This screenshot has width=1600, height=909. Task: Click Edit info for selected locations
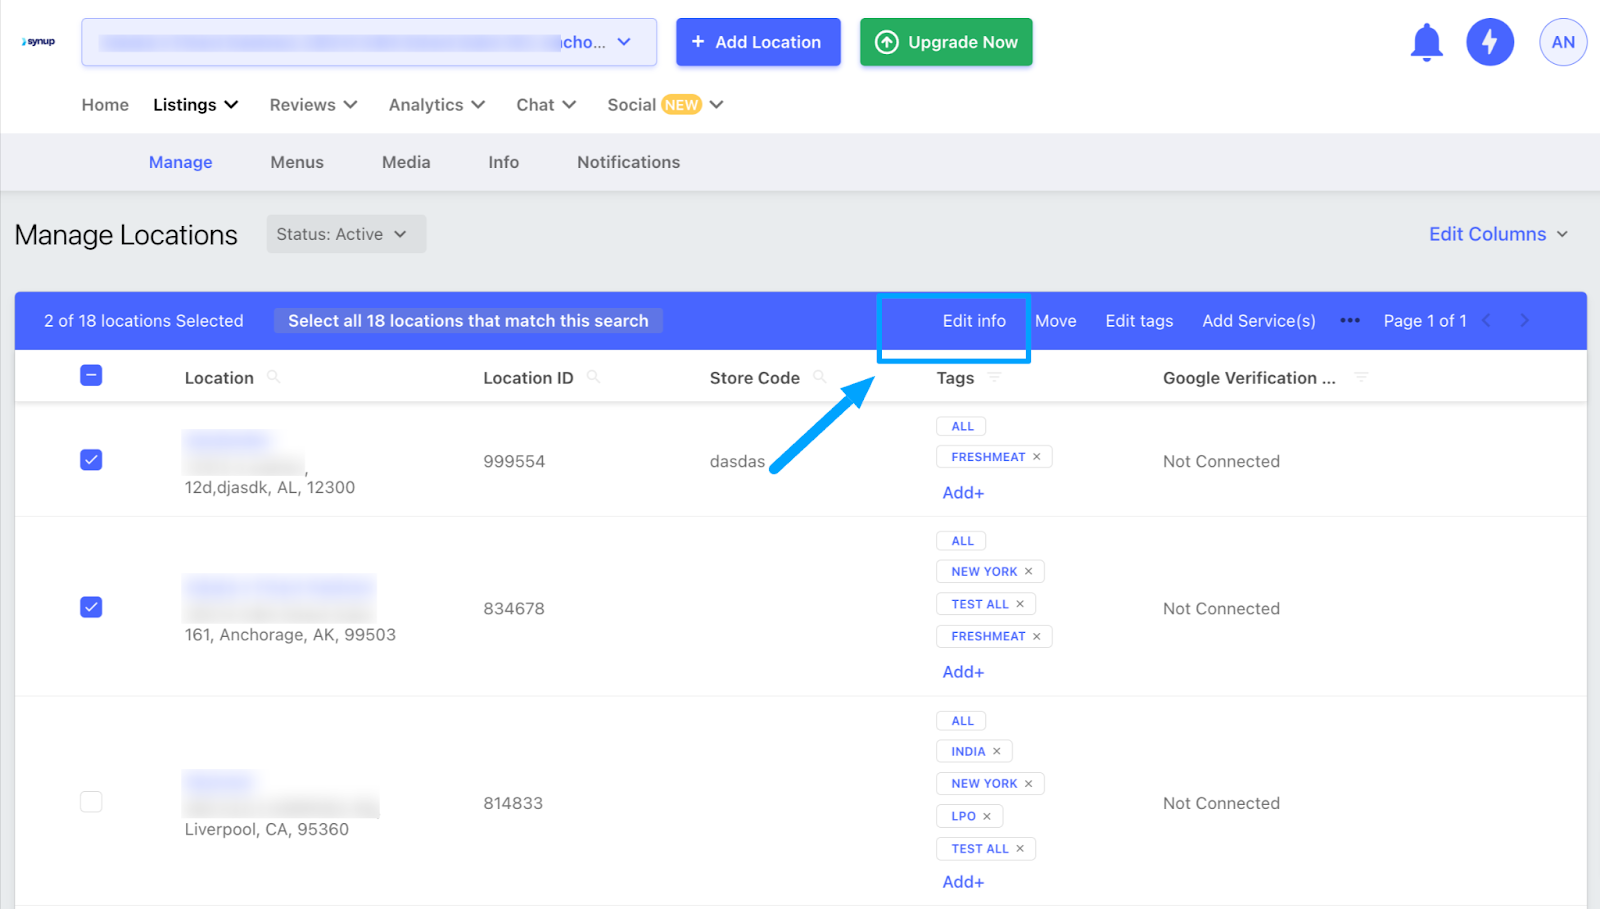[x=974, y=321]
